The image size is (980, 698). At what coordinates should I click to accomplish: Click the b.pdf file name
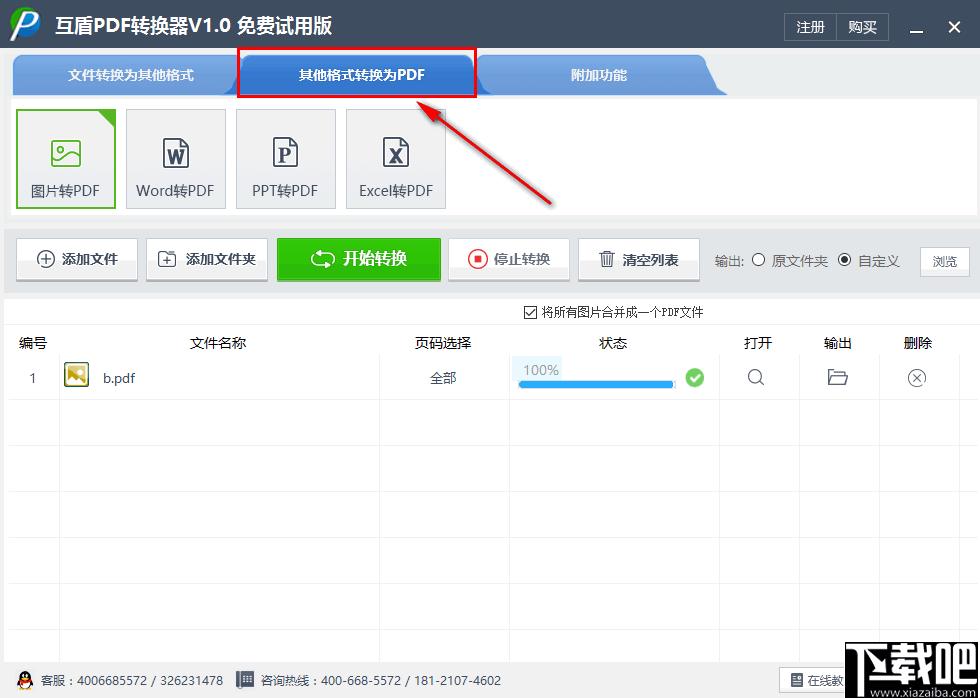(119, 378)
